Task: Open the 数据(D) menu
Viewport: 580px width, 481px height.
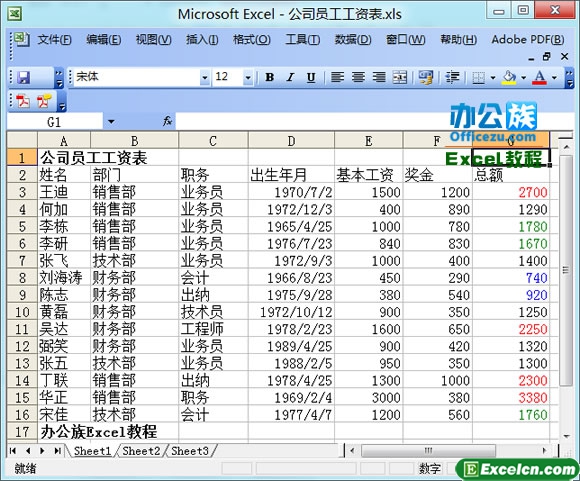Action: click(353, 39)
